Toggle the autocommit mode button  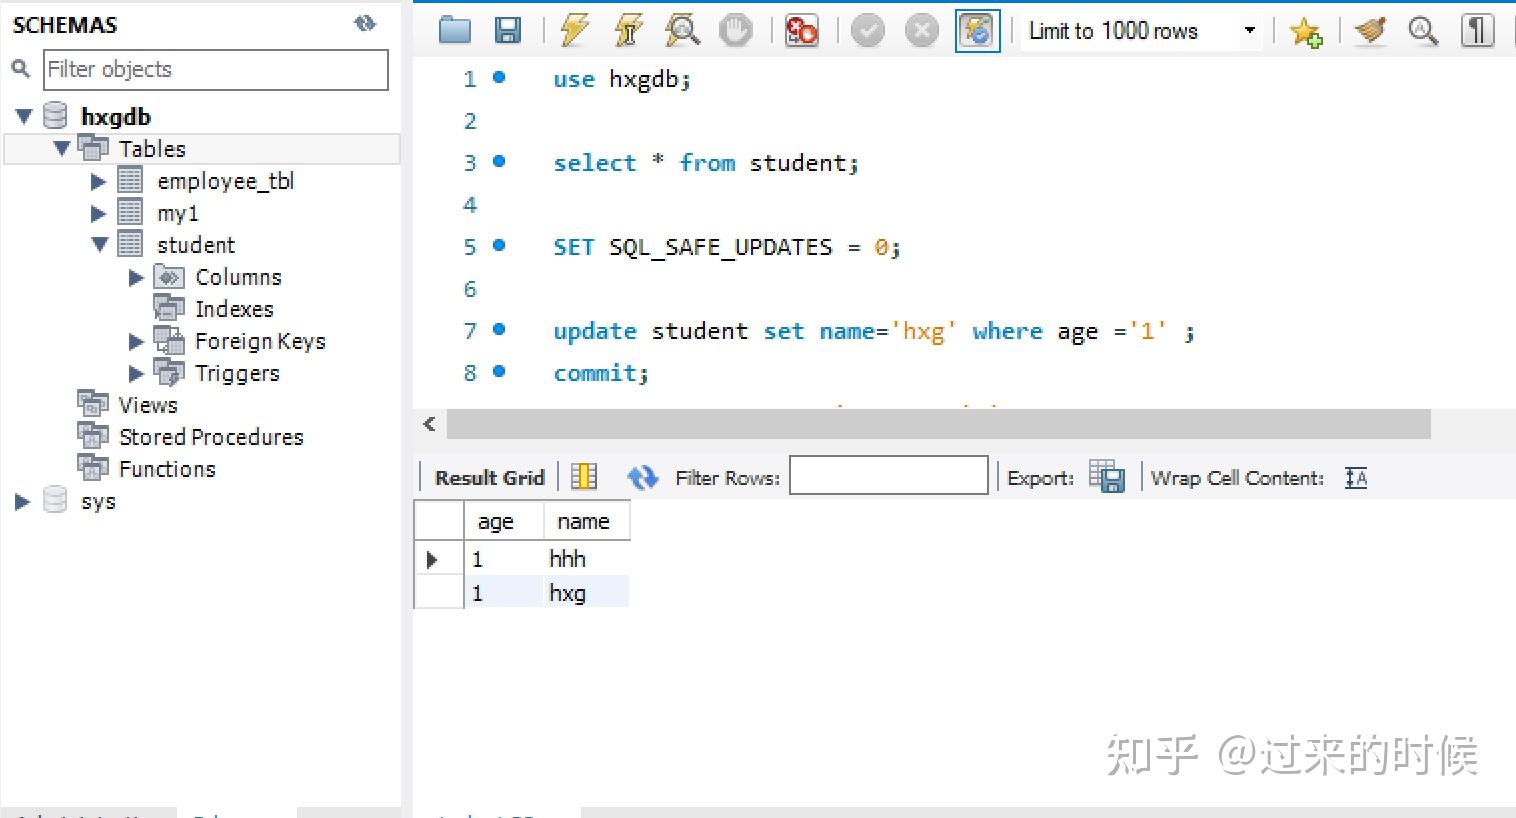[x=977, y=31]
